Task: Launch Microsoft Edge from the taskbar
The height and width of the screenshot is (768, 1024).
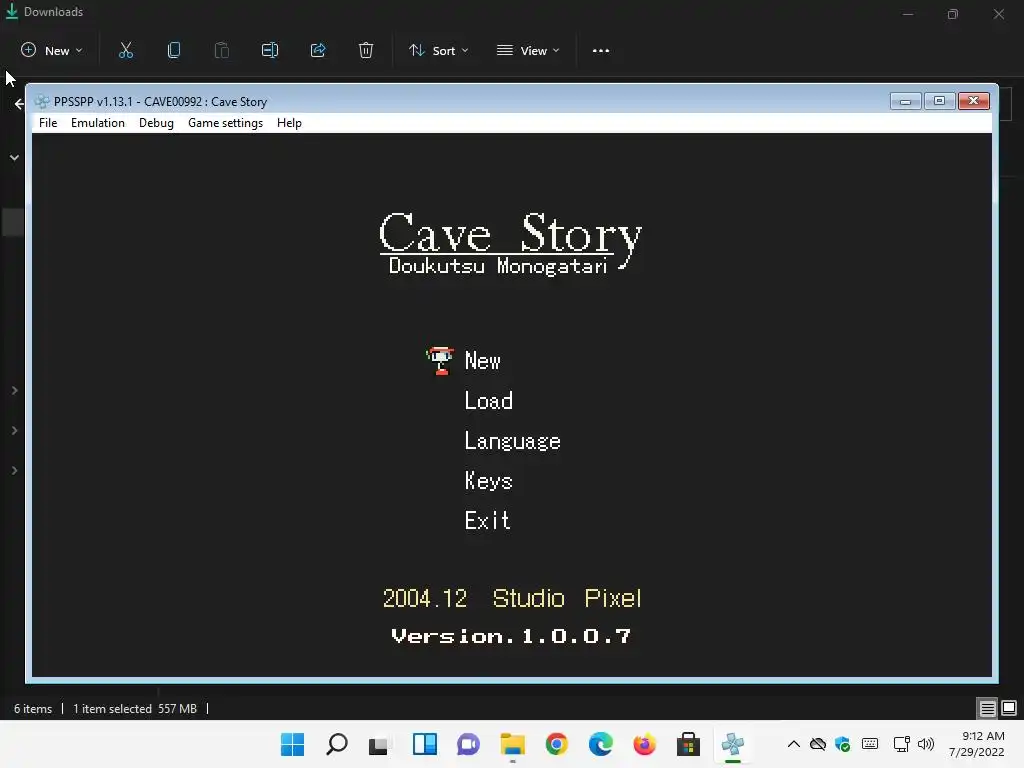Action: [x=600, y=744]
